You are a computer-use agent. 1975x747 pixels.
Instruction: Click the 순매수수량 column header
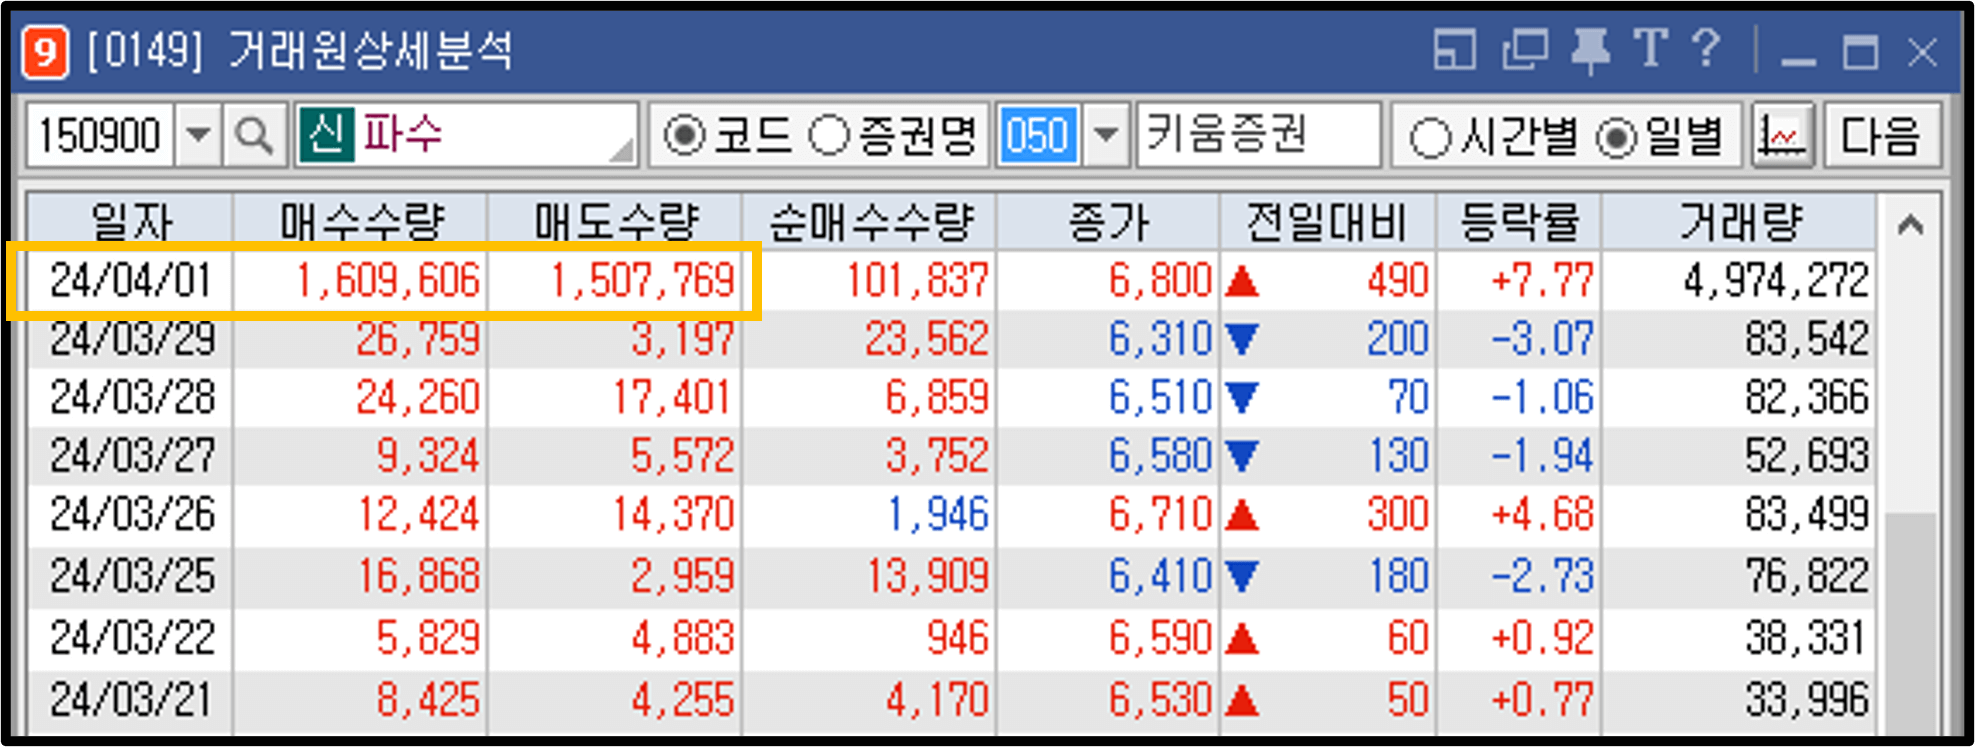(x=870, y=222)
